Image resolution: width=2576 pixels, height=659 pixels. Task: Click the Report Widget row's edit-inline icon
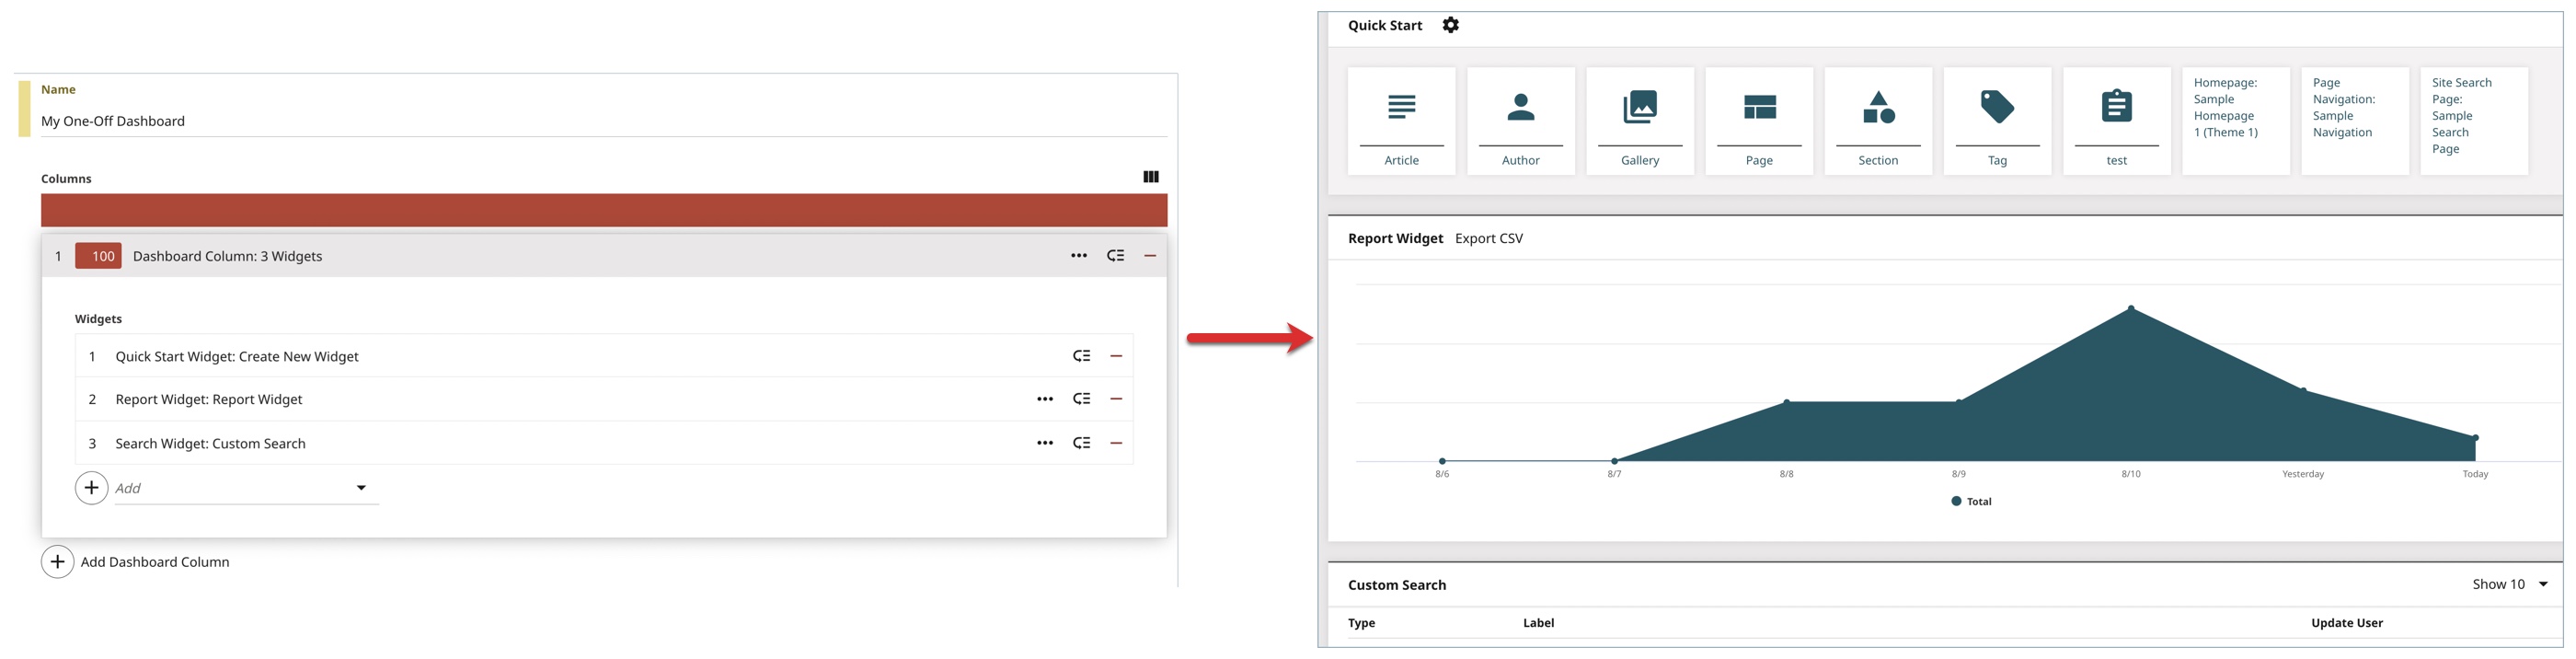click(1081, 399)
